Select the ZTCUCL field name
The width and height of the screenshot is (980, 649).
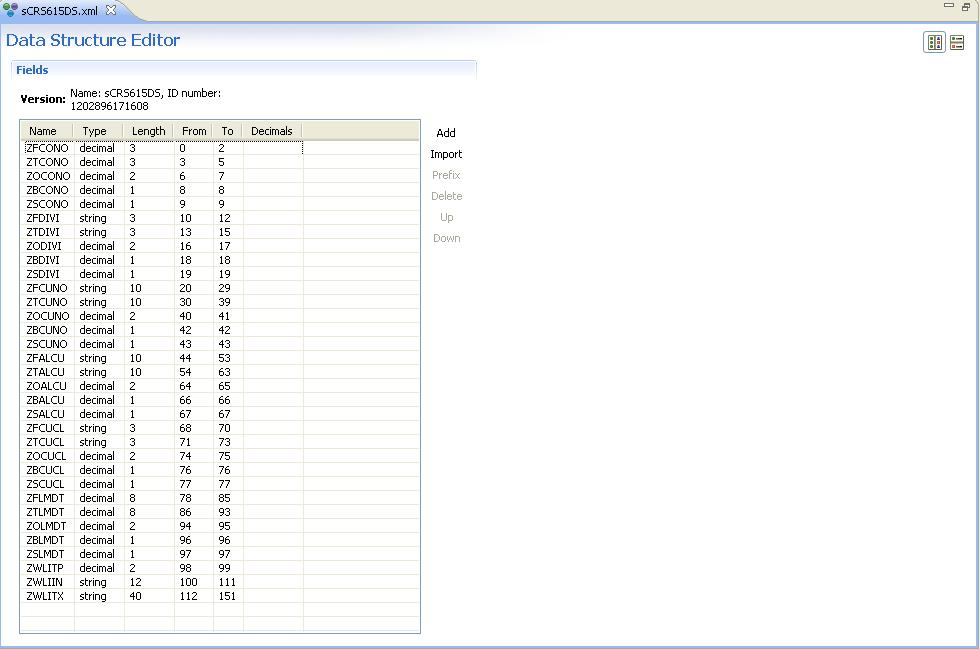(x=45, y=442)
